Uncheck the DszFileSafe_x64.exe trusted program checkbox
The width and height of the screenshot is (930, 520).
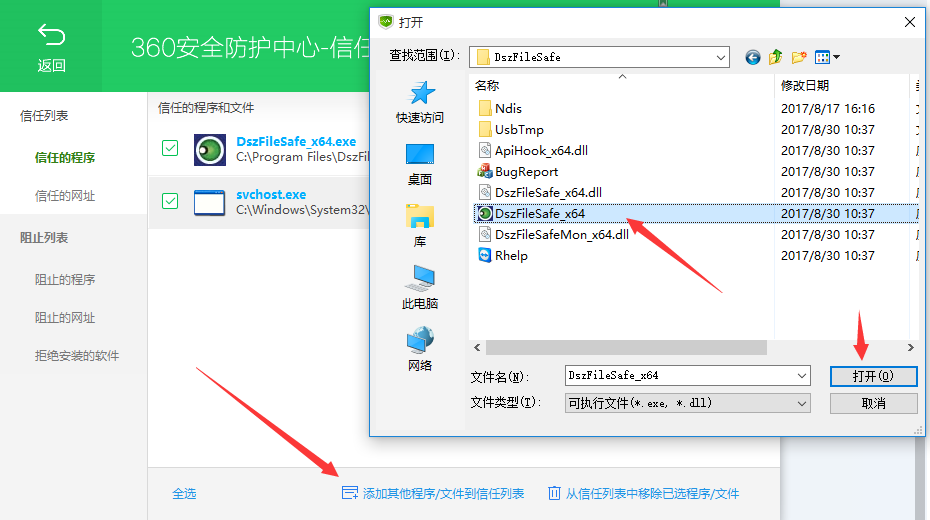coord(170,149)
